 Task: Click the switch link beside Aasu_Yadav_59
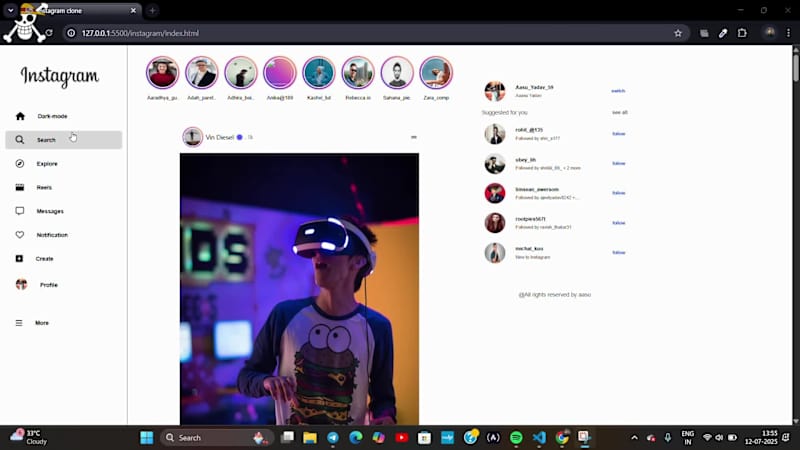(618, 91)
